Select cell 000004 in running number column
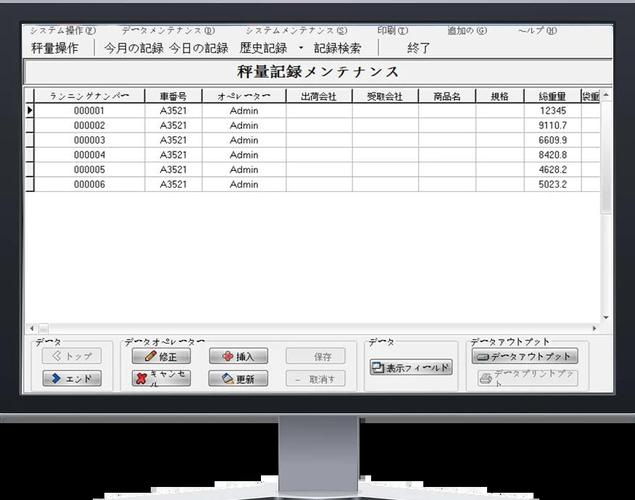The image size is (635, 500). pyautogui.click(x=89, y=155)
